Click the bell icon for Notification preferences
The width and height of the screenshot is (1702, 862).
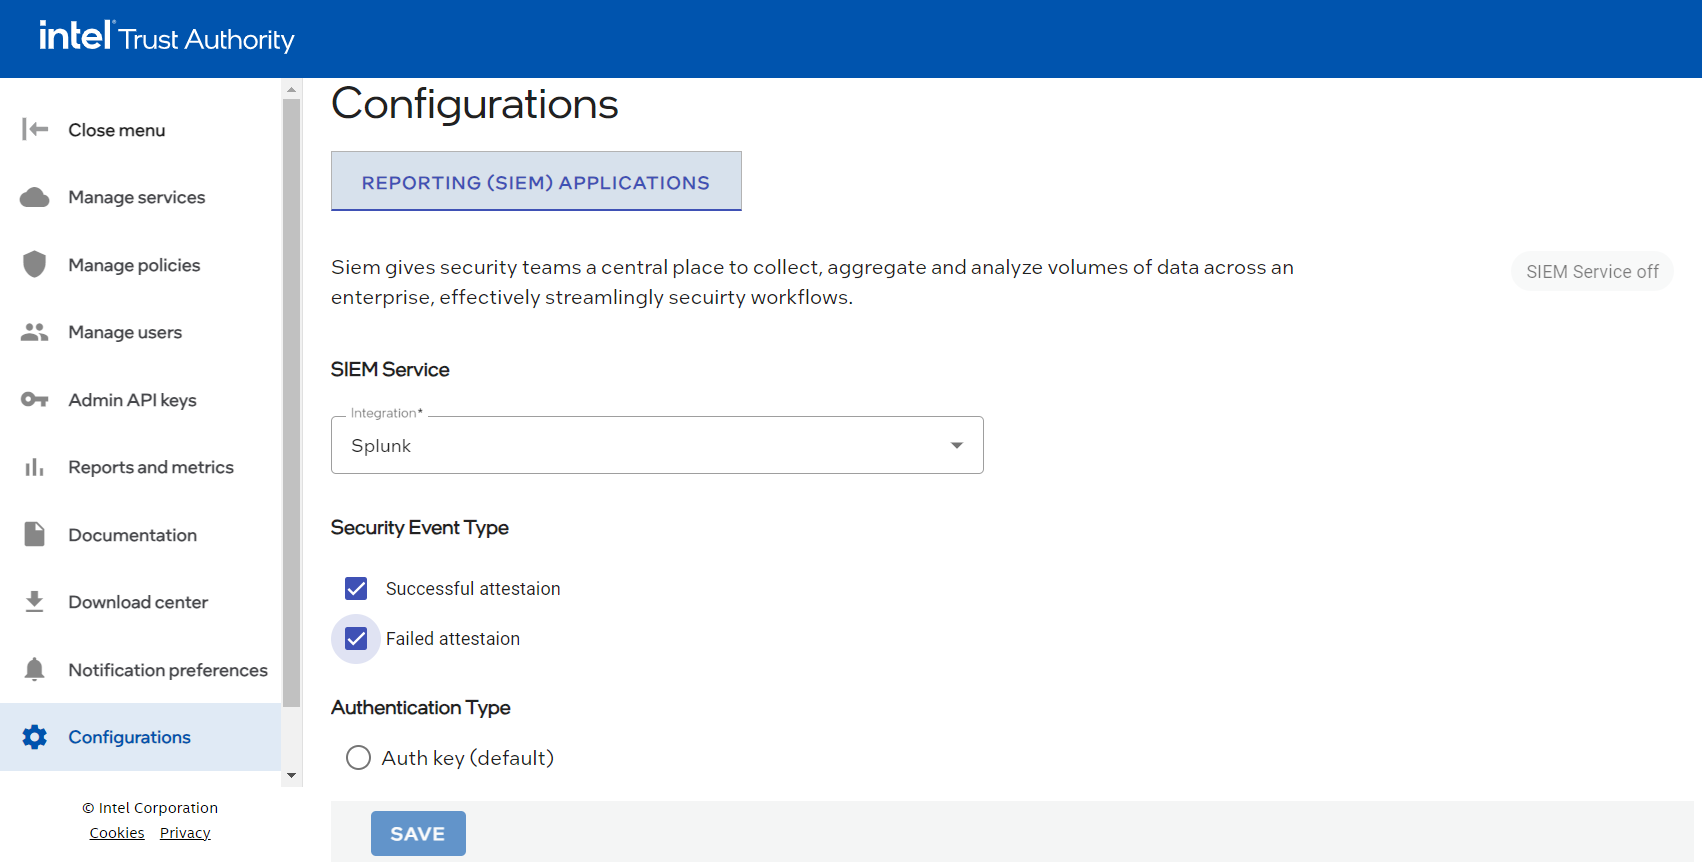coord(35,669)
